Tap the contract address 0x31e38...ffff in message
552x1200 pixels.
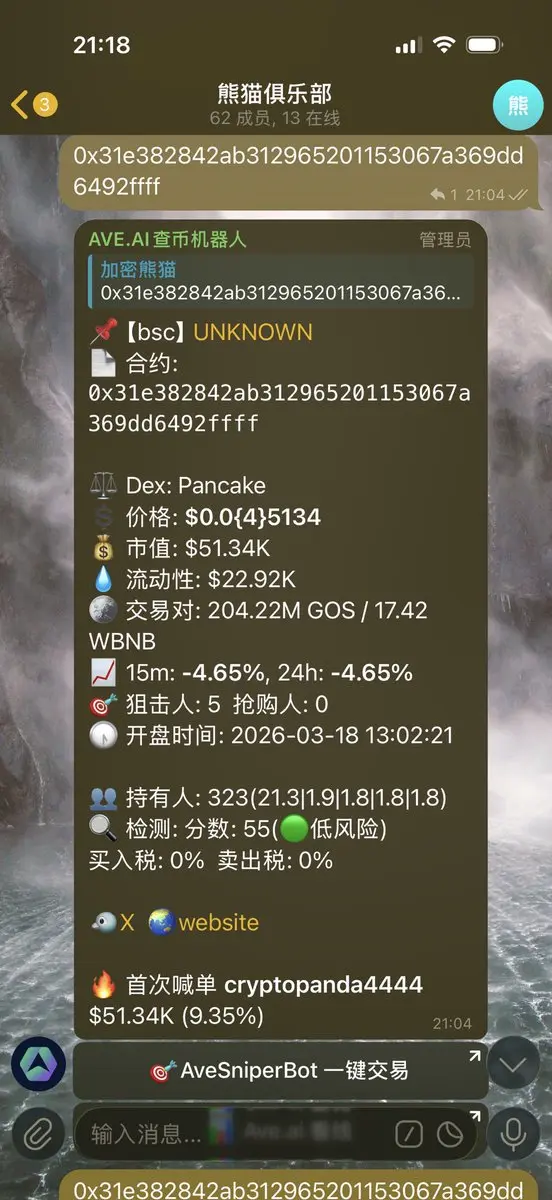pos(279,408)
